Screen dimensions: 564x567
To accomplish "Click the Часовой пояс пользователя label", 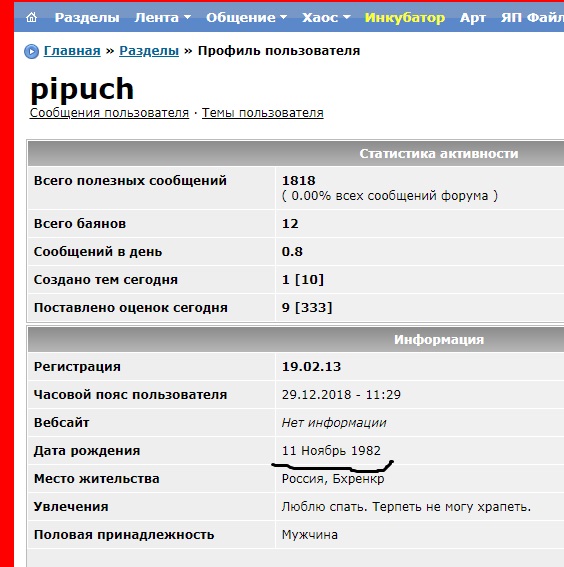I will pyautogui.click(x=130, y=395).
